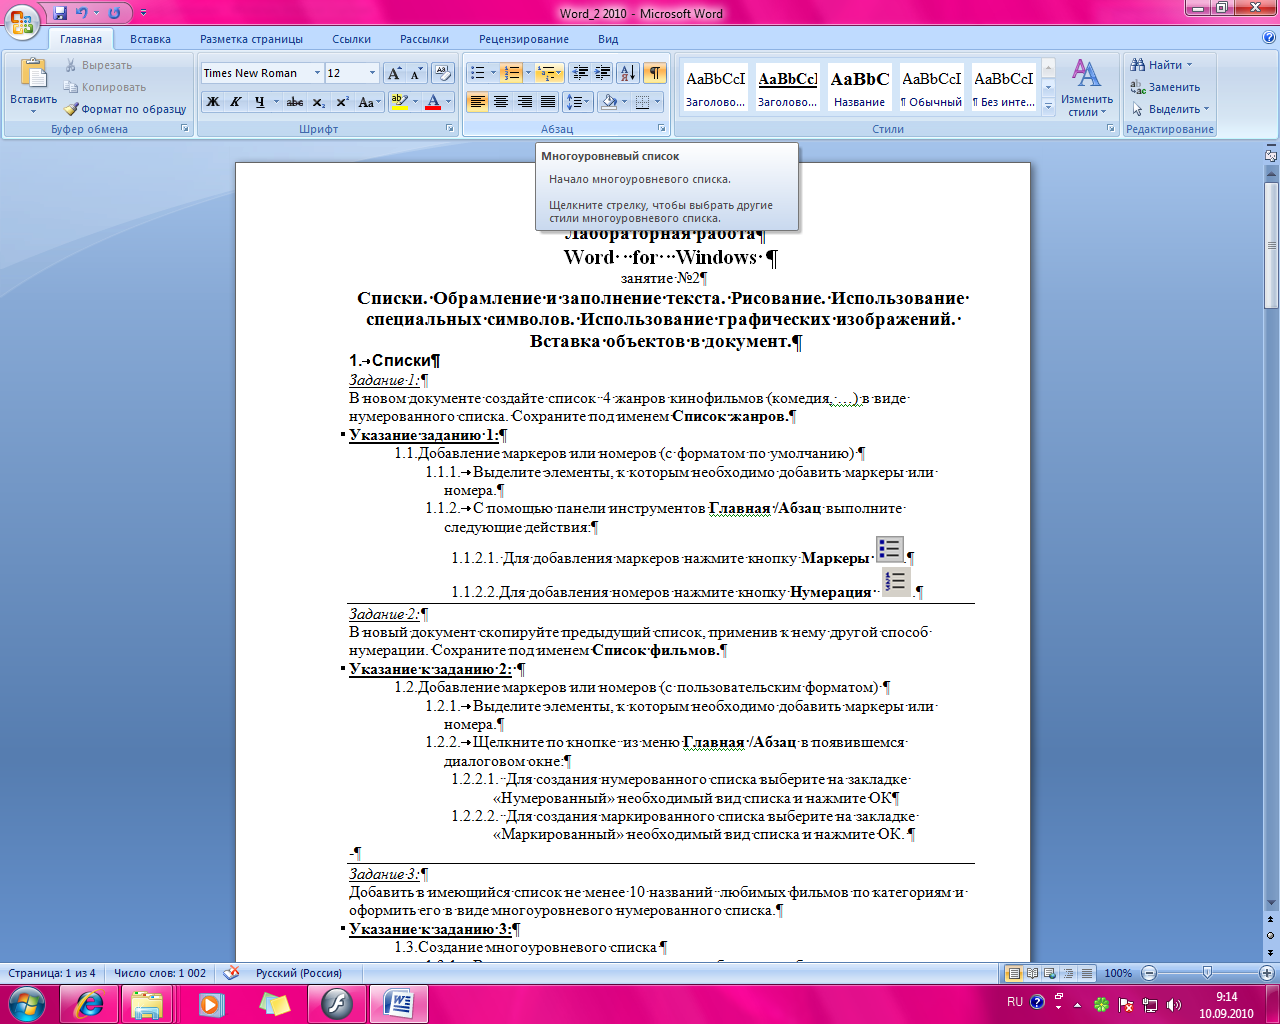
Task: Expand the styles gallery (More)
Action: tap(1048, 106)
